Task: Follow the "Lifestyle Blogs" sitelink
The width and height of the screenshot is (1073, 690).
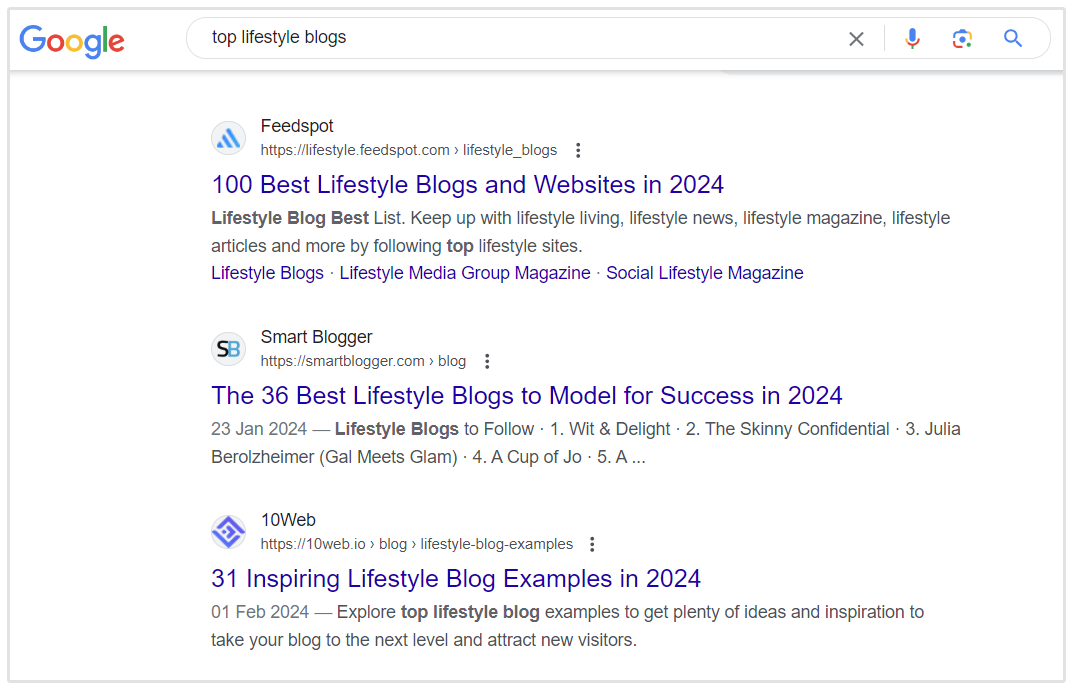Action: pos(267,273)
